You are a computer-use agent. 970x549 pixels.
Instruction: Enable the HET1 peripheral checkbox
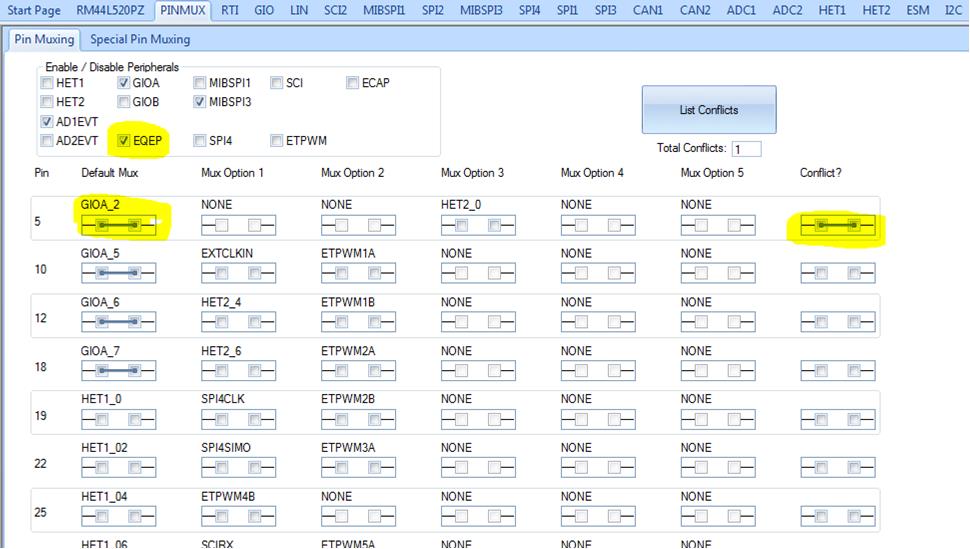coord(47,83)
